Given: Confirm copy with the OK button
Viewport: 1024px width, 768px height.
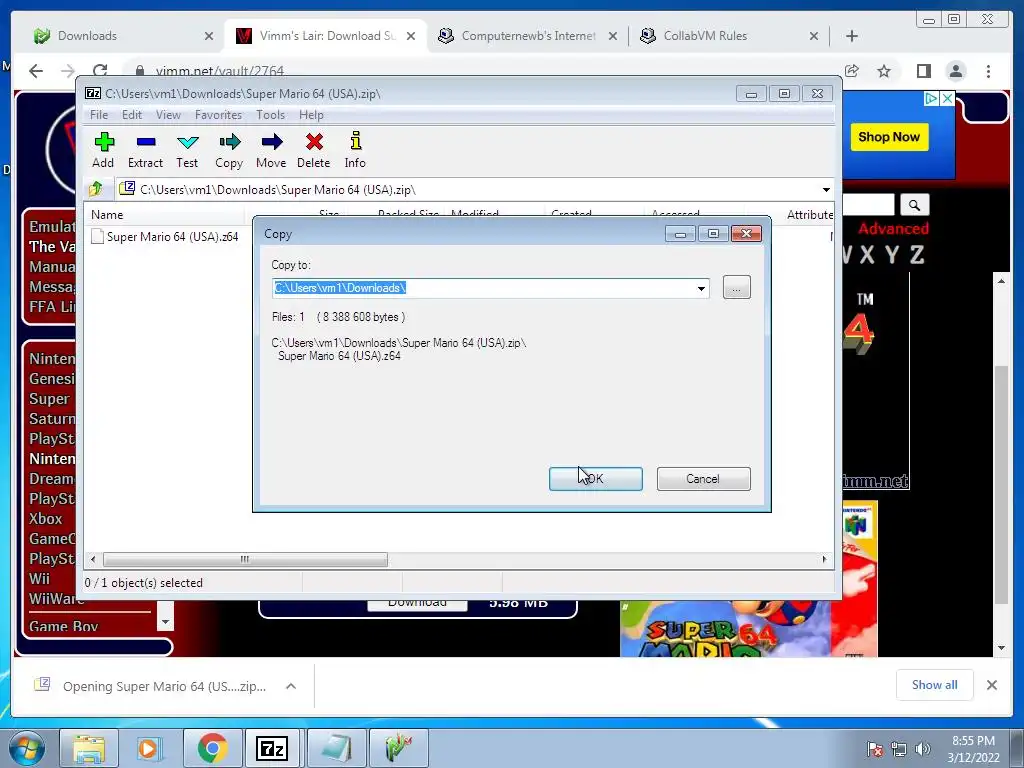Looking at the screenshot, I should (596, 479).
